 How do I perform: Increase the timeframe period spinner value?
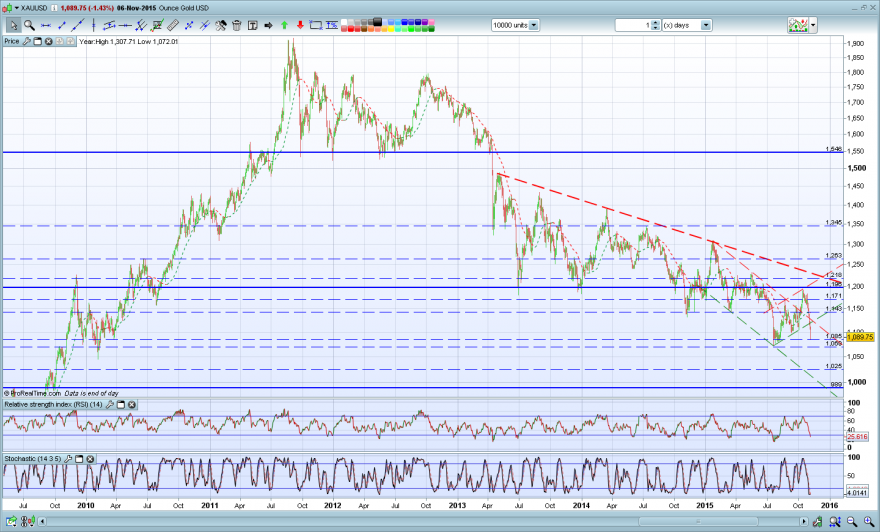pos(656,22)
